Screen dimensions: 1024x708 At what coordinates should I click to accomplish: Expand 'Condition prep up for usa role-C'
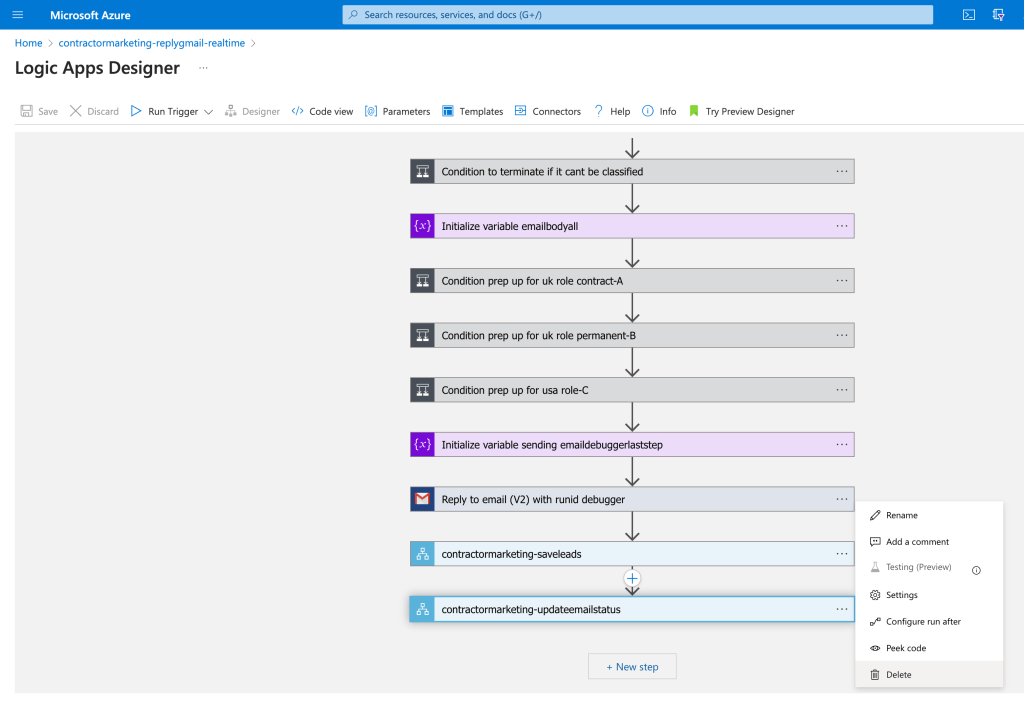click(x=632, y=390)
